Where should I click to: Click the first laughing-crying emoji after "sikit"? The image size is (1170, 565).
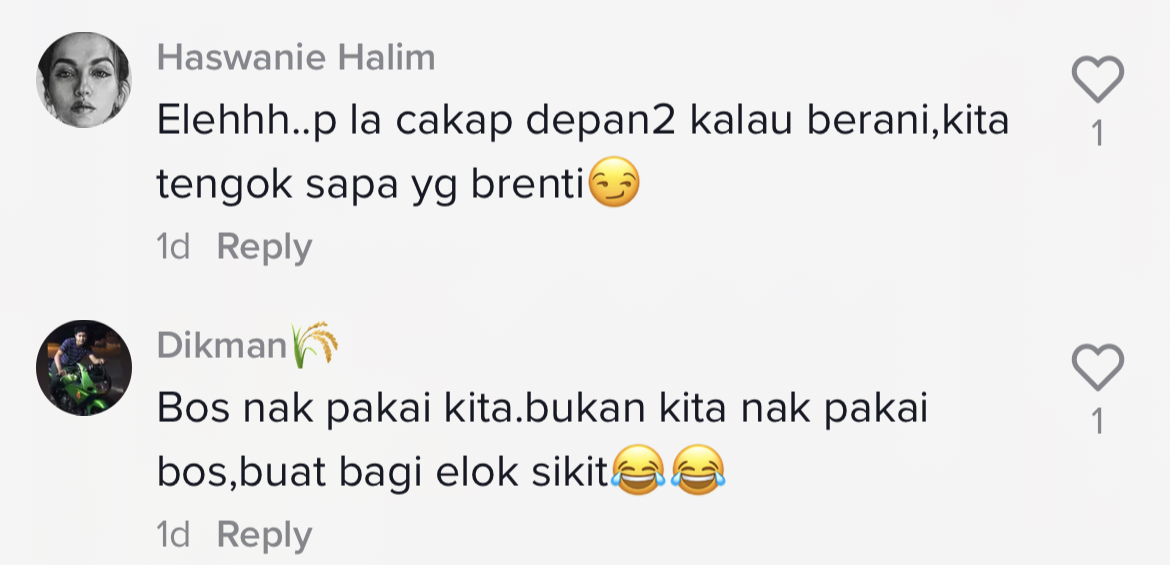click(x=637, y=469)
